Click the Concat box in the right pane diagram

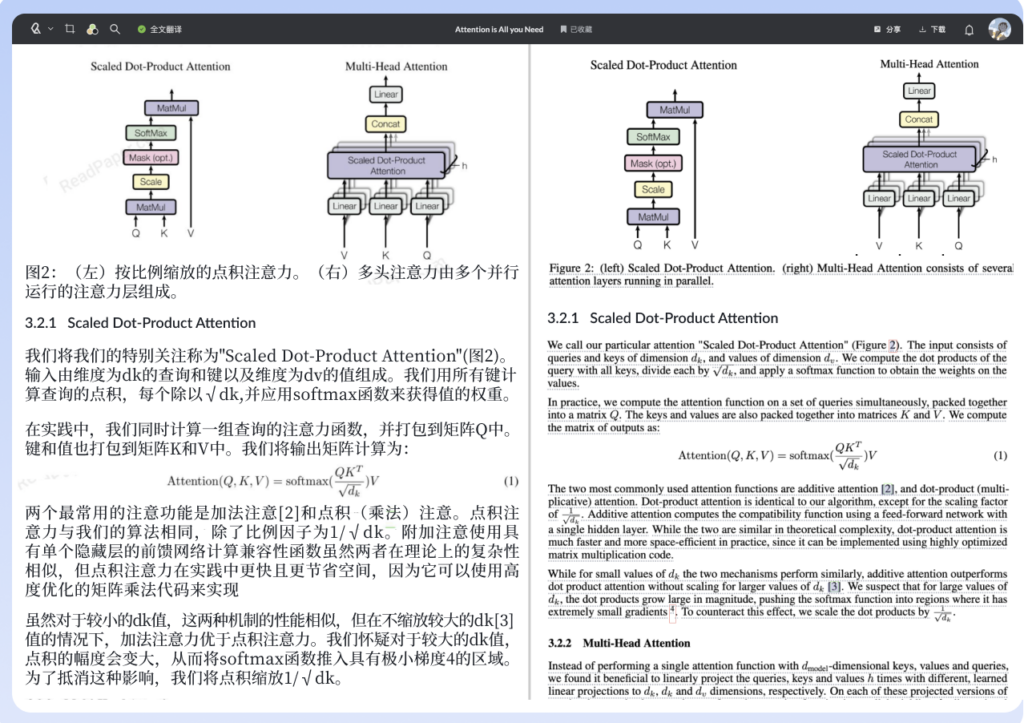919,120
